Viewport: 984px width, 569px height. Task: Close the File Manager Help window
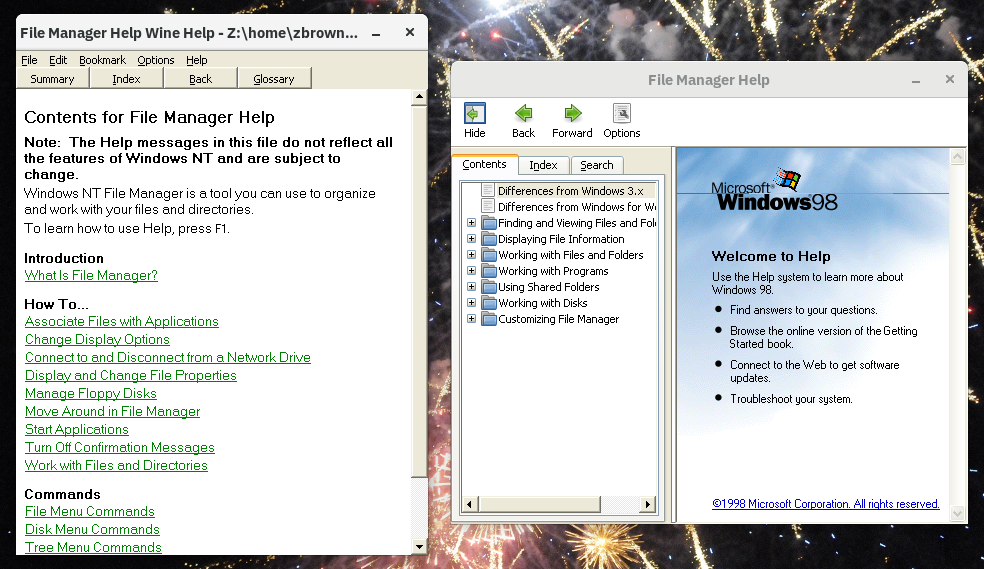click(x=949, y=79)
